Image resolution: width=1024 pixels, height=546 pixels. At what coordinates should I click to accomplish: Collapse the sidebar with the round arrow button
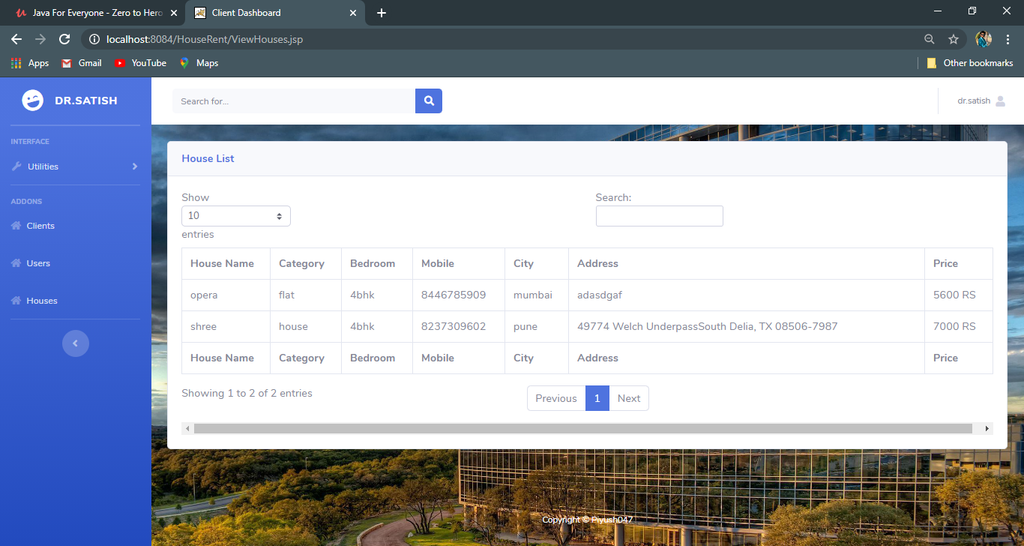point(75,343)
